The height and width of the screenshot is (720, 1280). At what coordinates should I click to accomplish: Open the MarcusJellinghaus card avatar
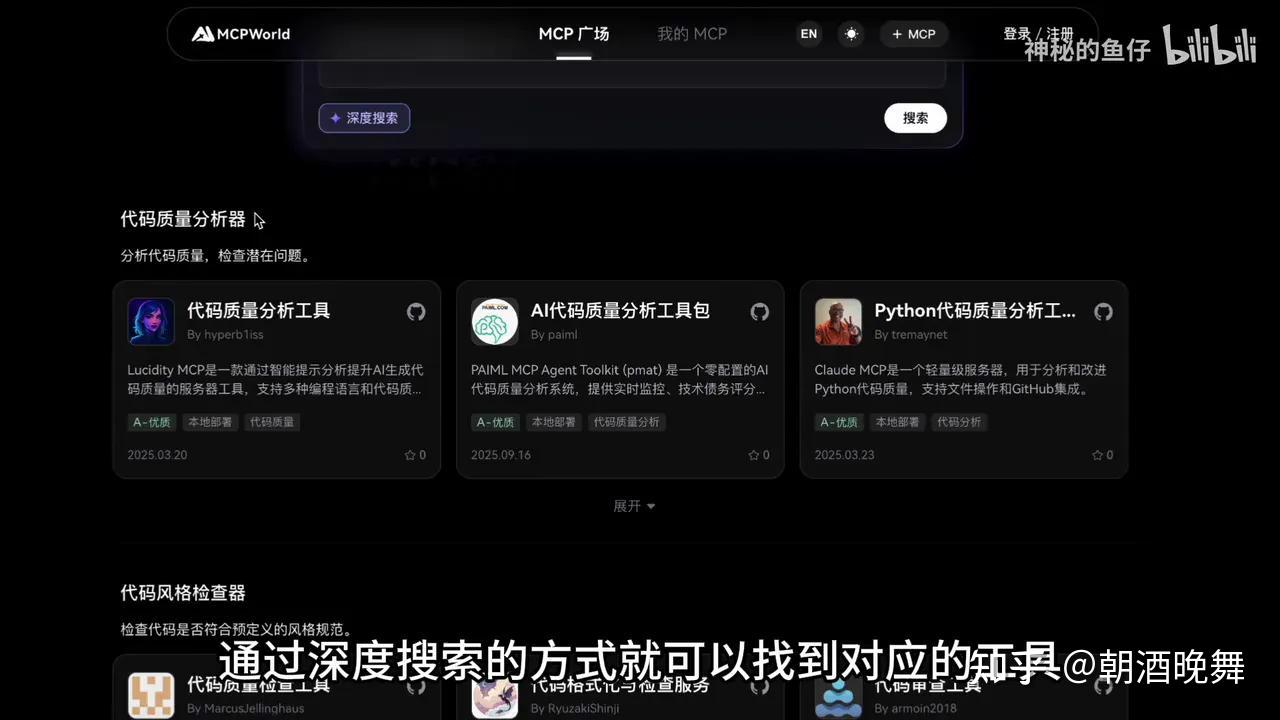(151, 695)
